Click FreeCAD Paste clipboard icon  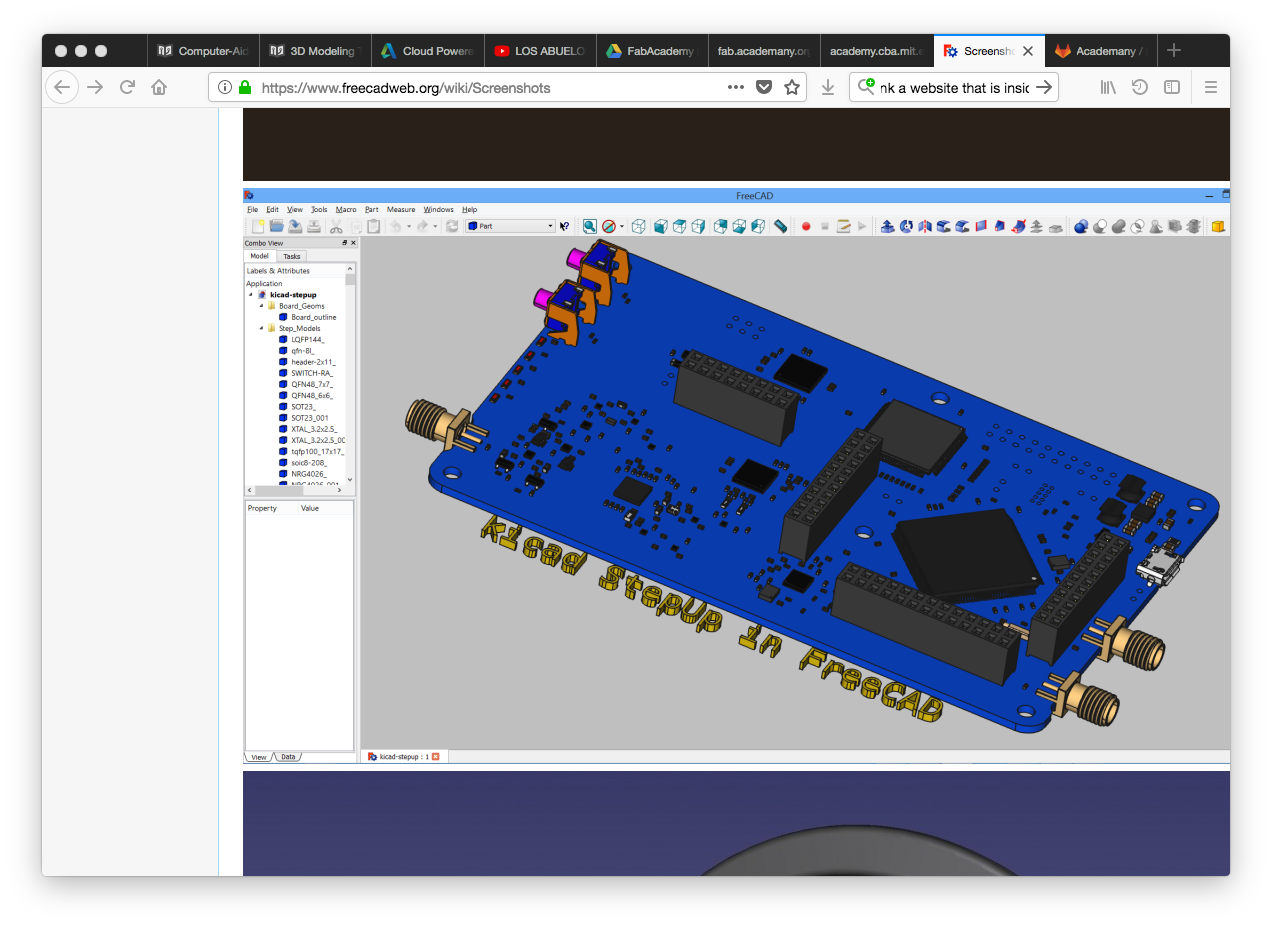coord(373,227)
